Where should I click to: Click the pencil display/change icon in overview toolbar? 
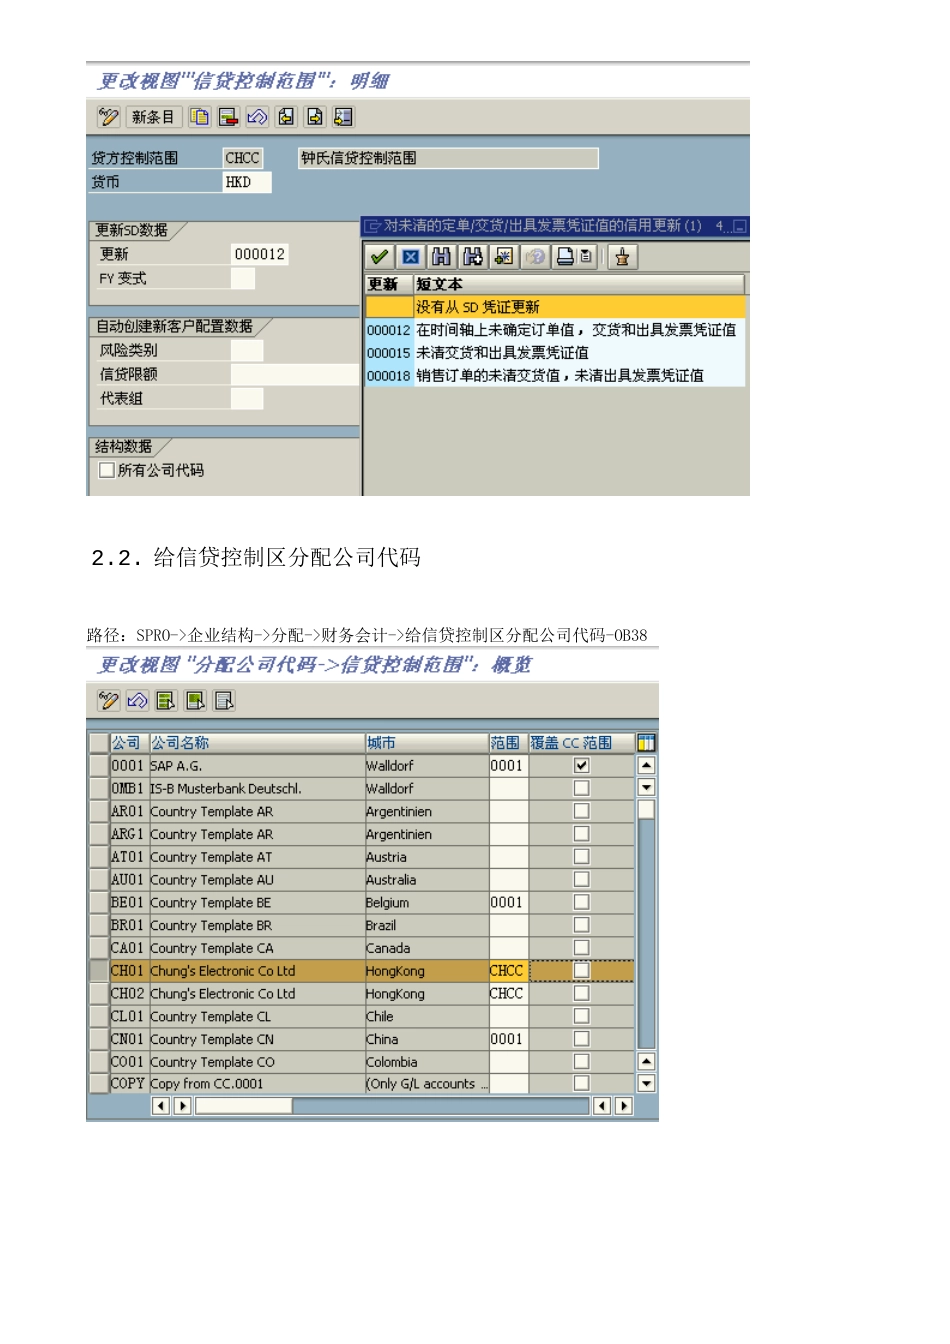(108, 701)
